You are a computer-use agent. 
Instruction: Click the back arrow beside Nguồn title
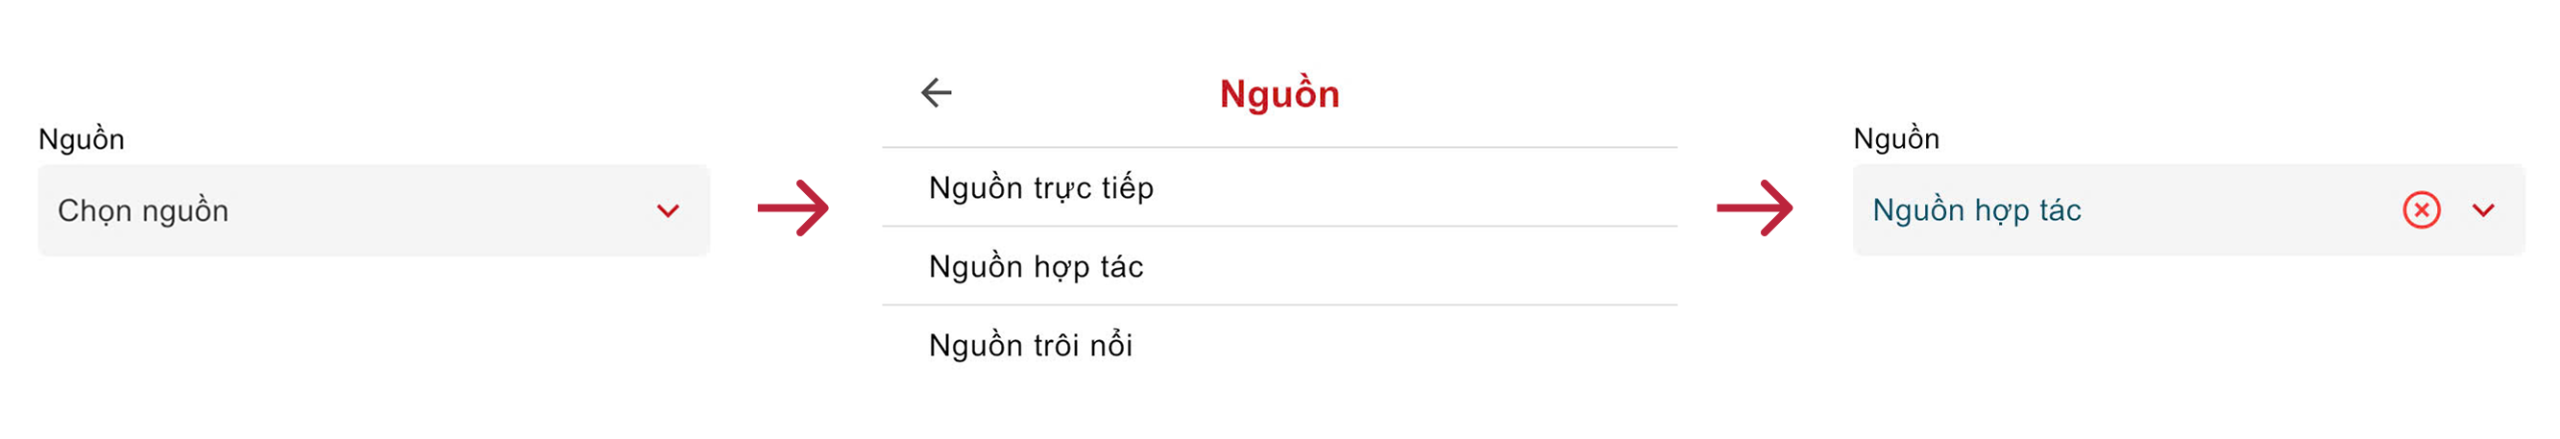click(935, 93)
